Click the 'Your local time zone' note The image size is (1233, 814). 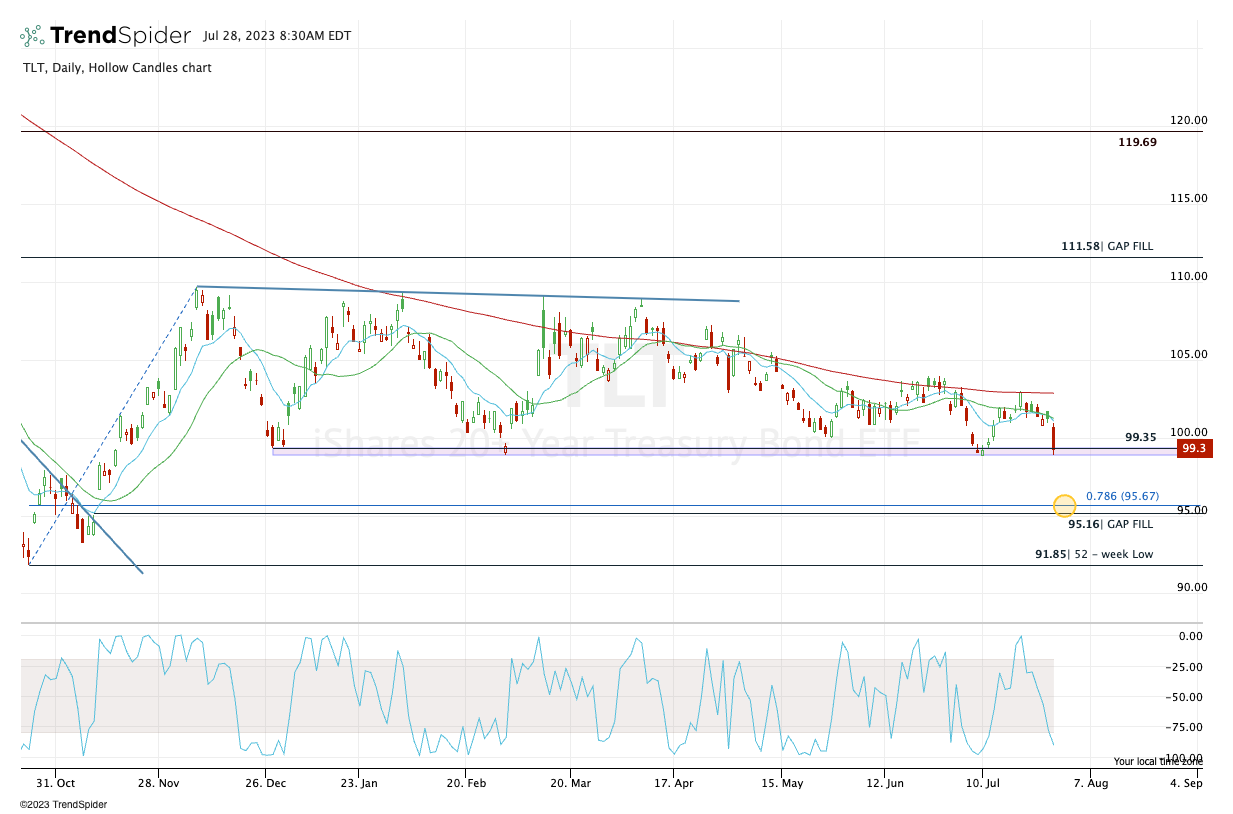1158,761
